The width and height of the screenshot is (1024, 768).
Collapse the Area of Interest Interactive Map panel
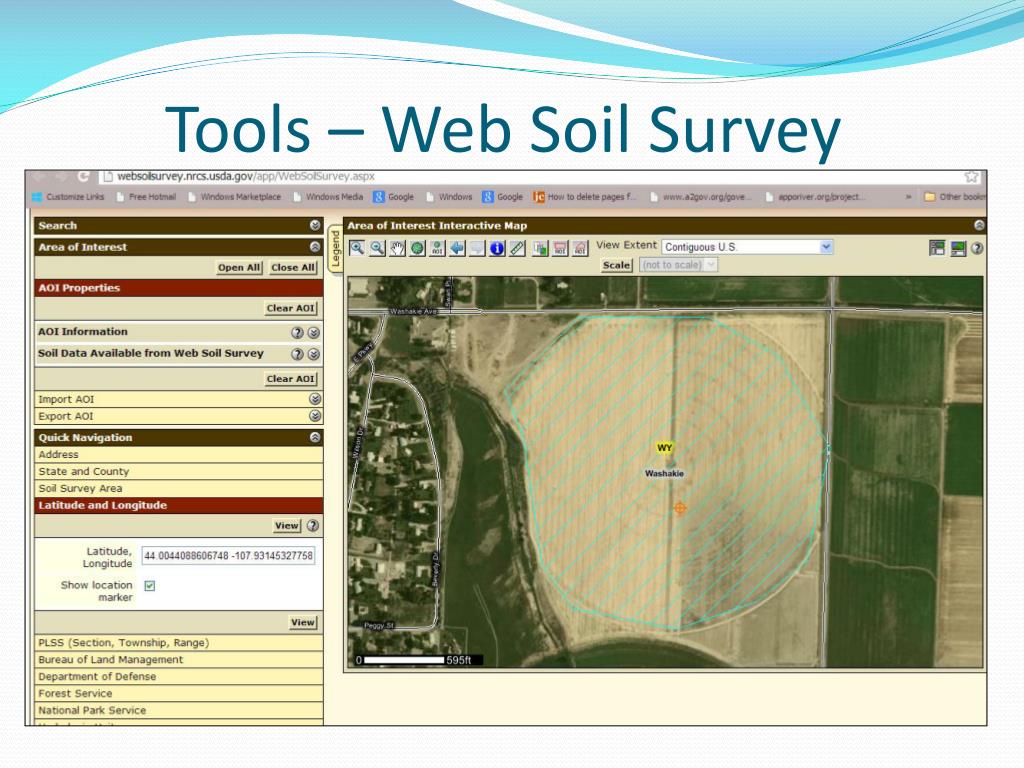[x=978, y=225]
